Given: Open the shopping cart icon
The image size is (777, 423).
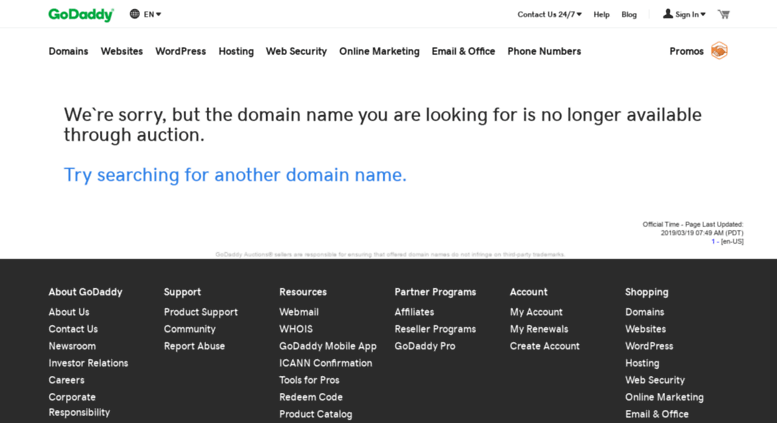Looking at the screenshot, I should [723, 14].
